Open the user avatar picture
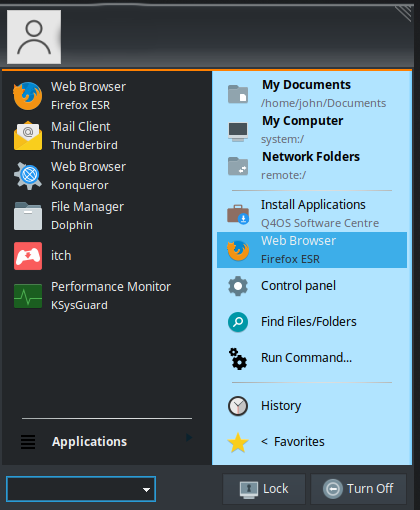The width and height of the screenshot is (420, 510). (x=34, y=37)
